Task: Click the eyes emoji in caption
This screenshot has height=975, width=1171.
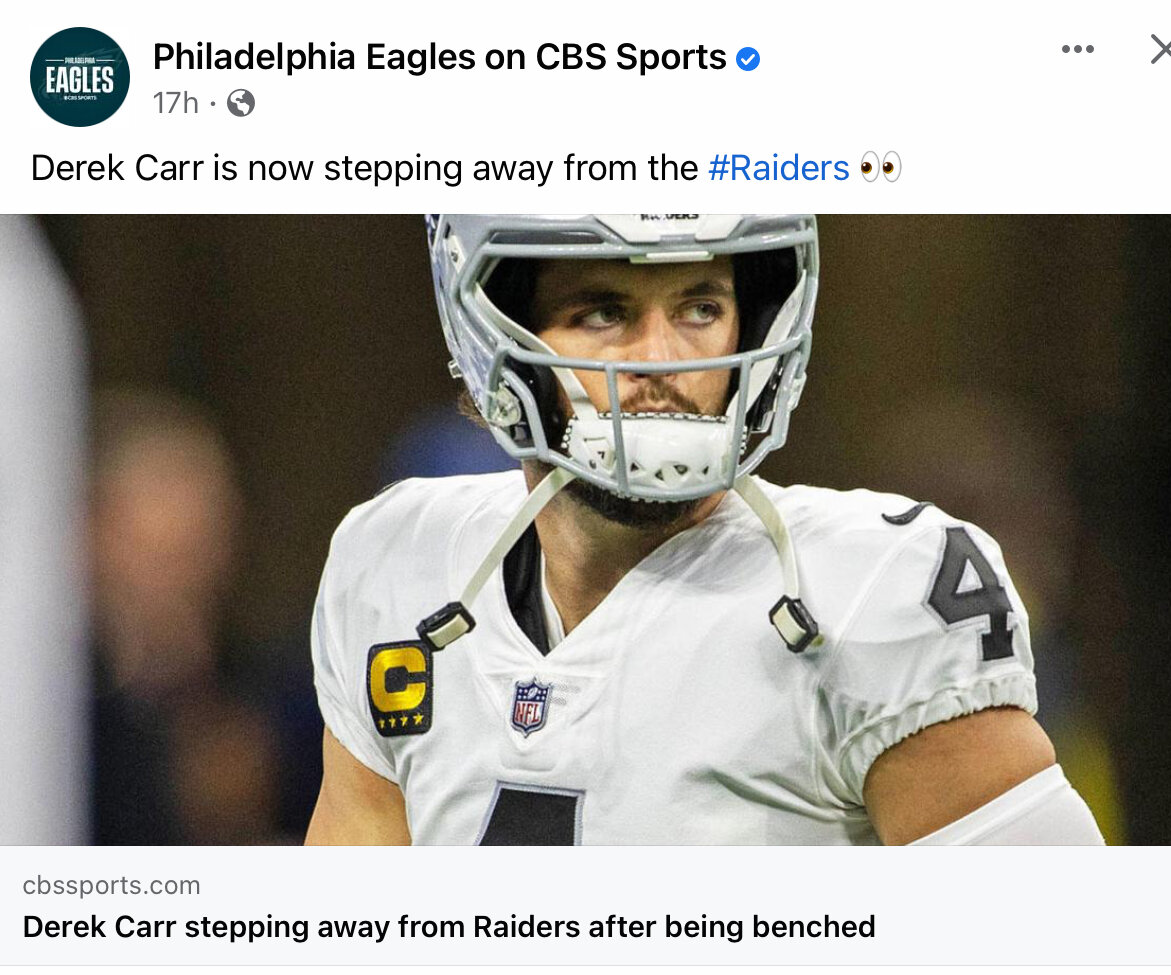Action: tap(880, 167)
